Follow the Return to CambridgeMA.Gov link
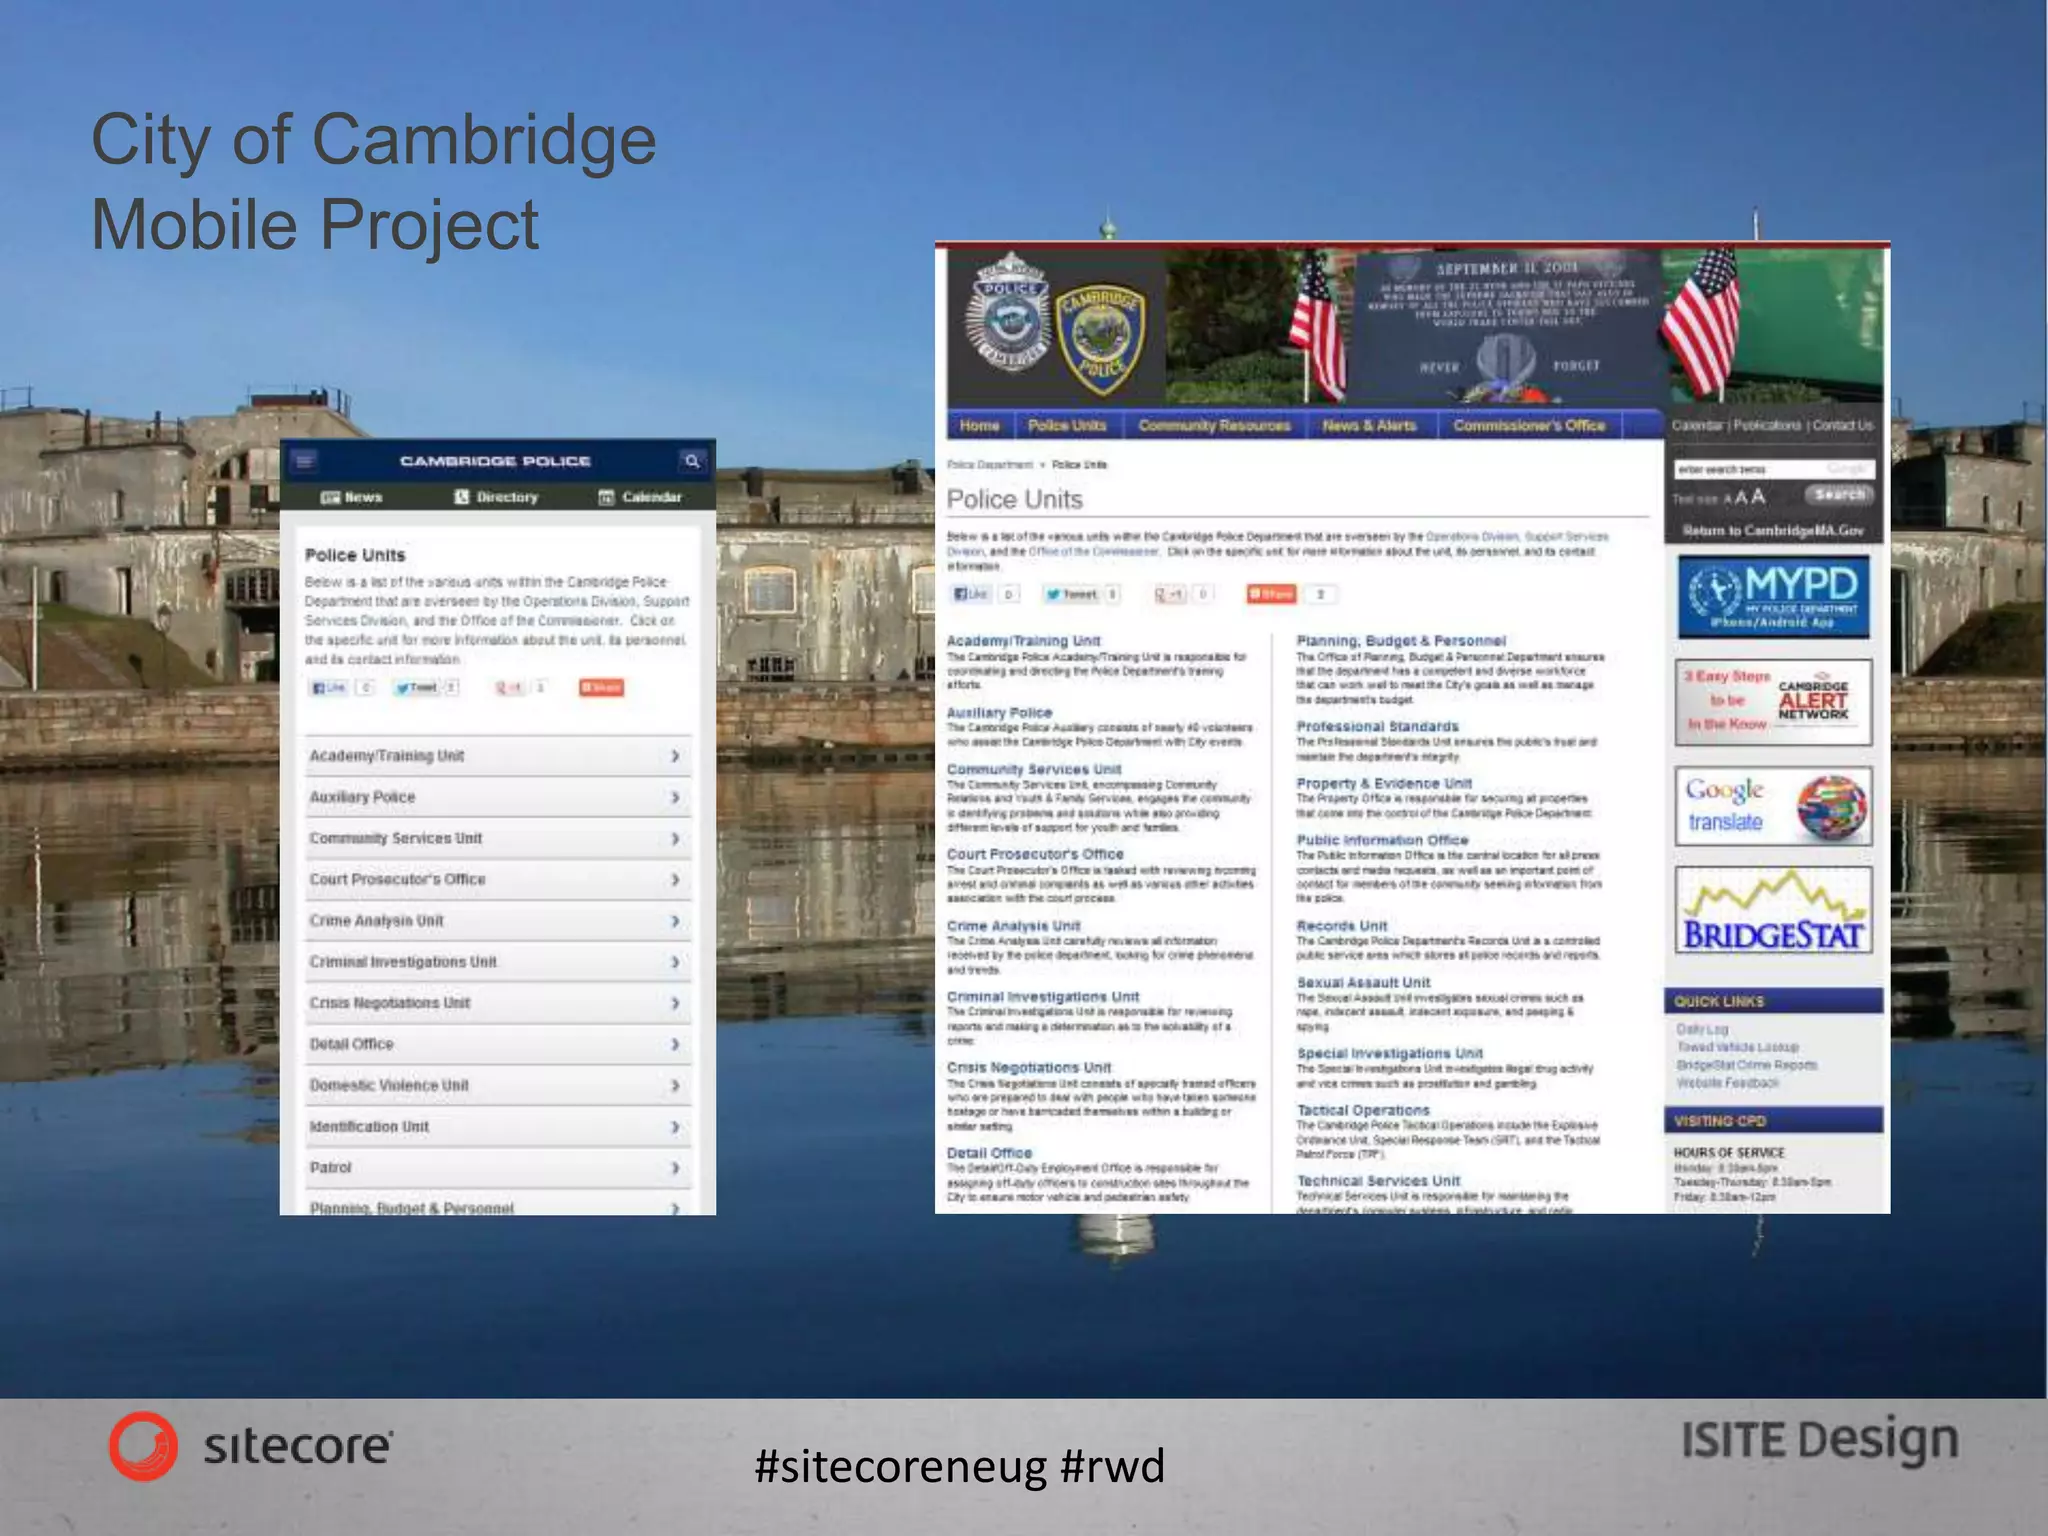The width and height of the screenshot is (2048, 1536). 1772,530
